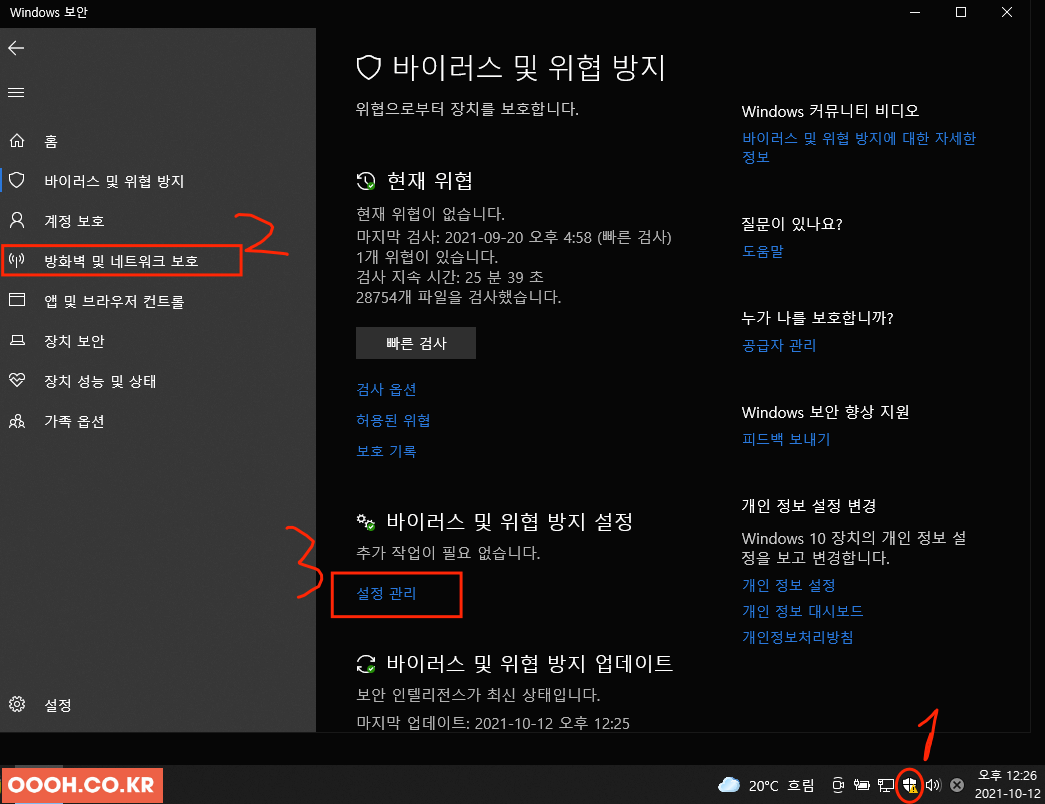Screen dimensions: 1045x804
Task: Open 개인정보처리방침 link
Action: pos(797,637)
